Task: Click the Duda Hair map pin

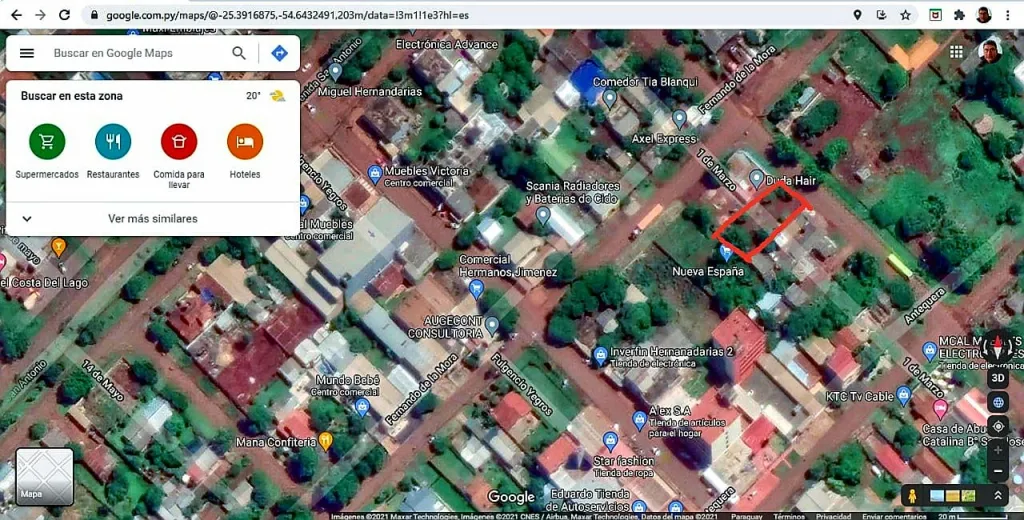Action: click(x=756, y=178)
